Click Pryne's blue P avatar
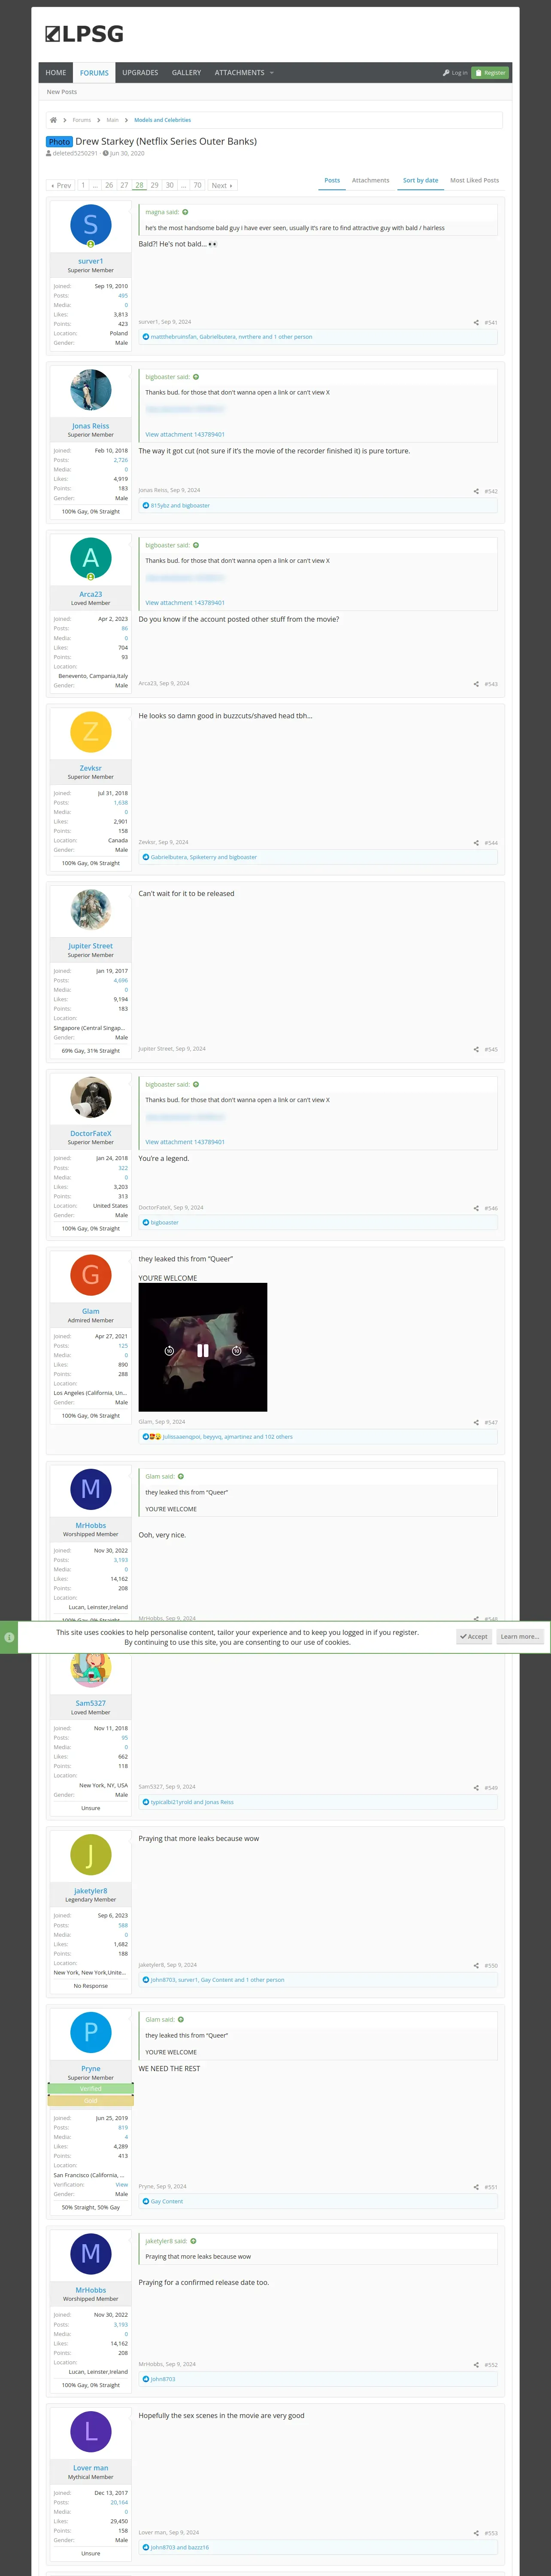Viewport: 551px width, 2576px height. point(91,2032)
